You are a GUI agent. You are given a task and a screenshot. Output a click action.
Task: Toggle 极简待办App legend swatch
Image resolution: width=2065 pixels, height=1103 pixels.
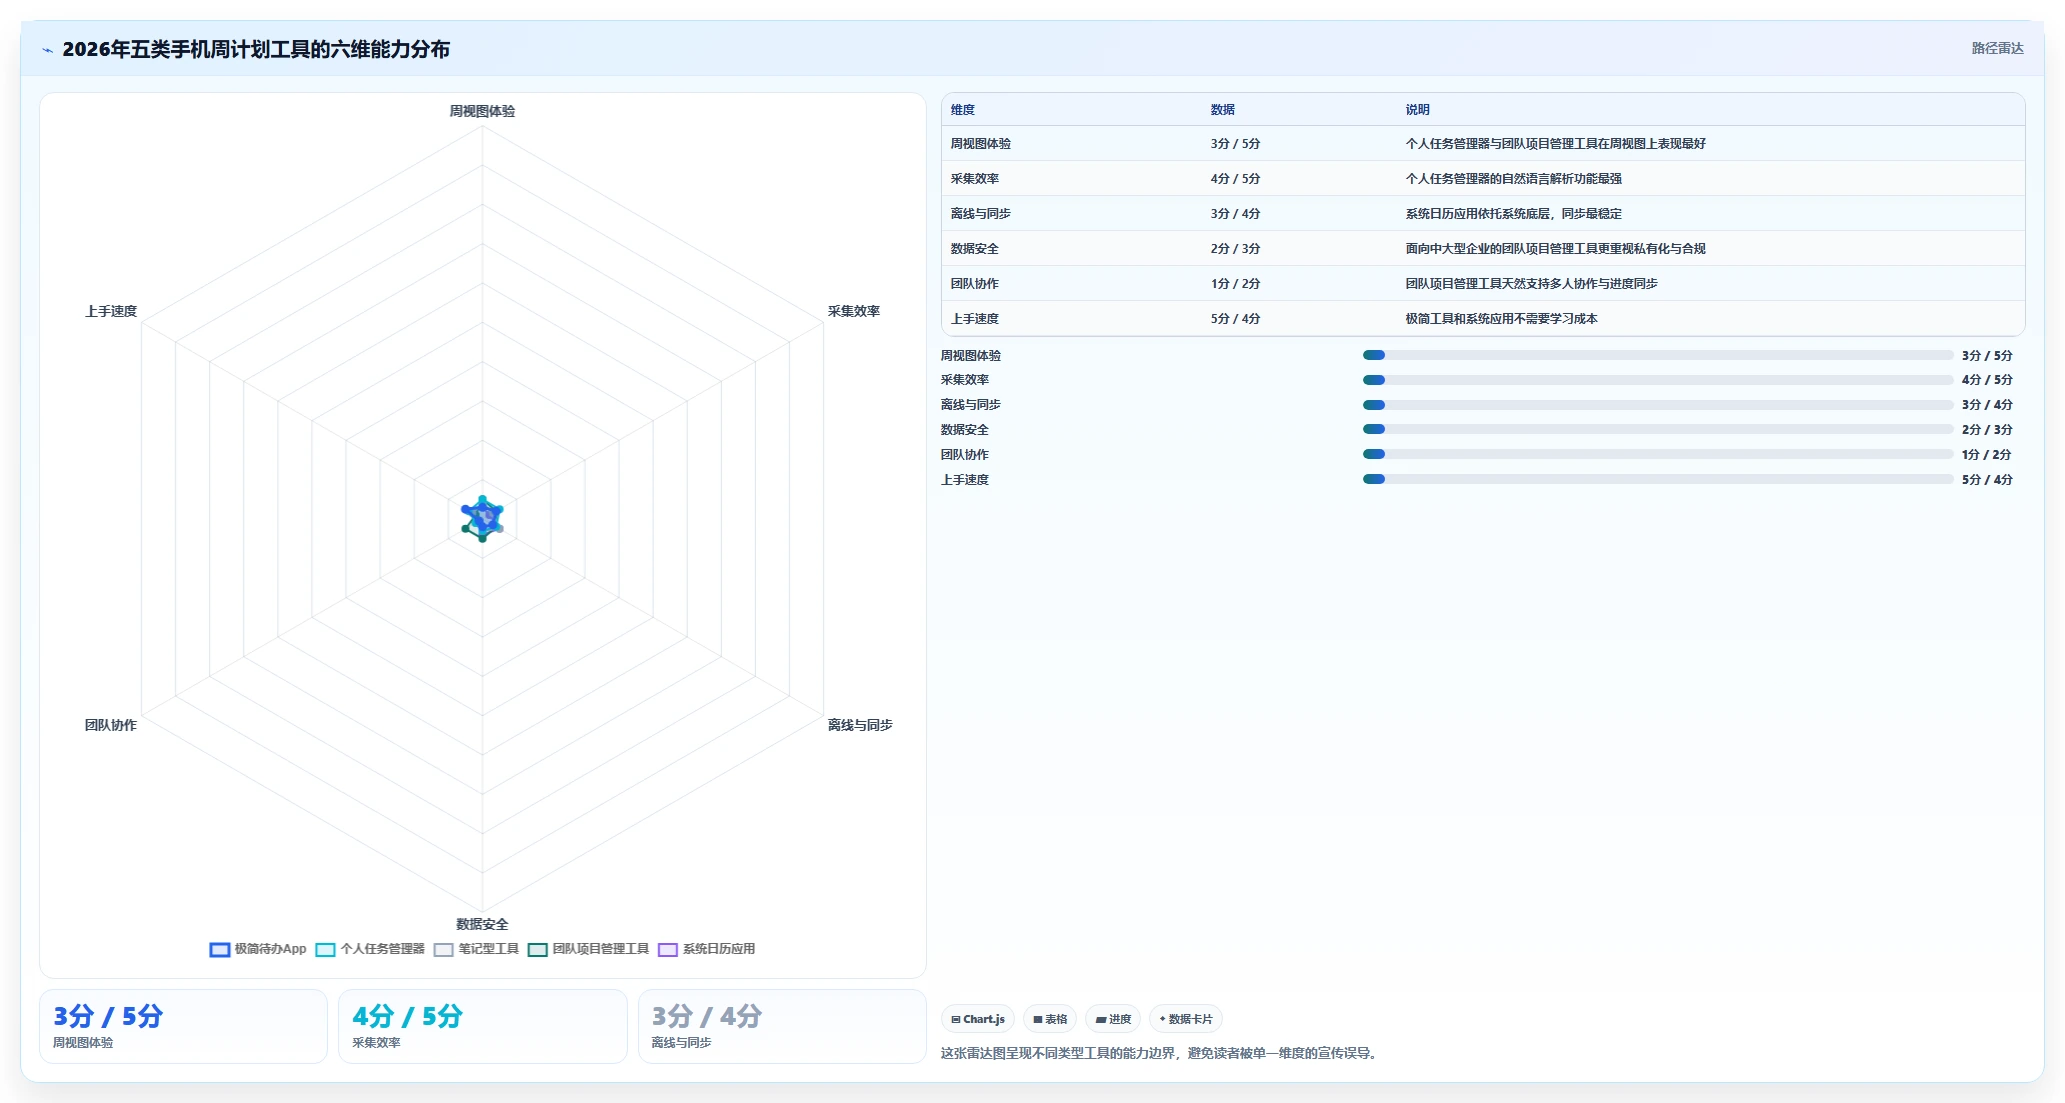click(220, 950)
